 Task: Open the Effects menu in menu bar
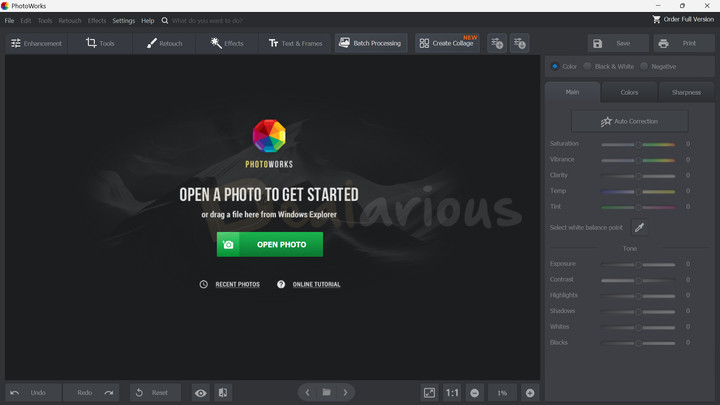(x=97, y=21)
